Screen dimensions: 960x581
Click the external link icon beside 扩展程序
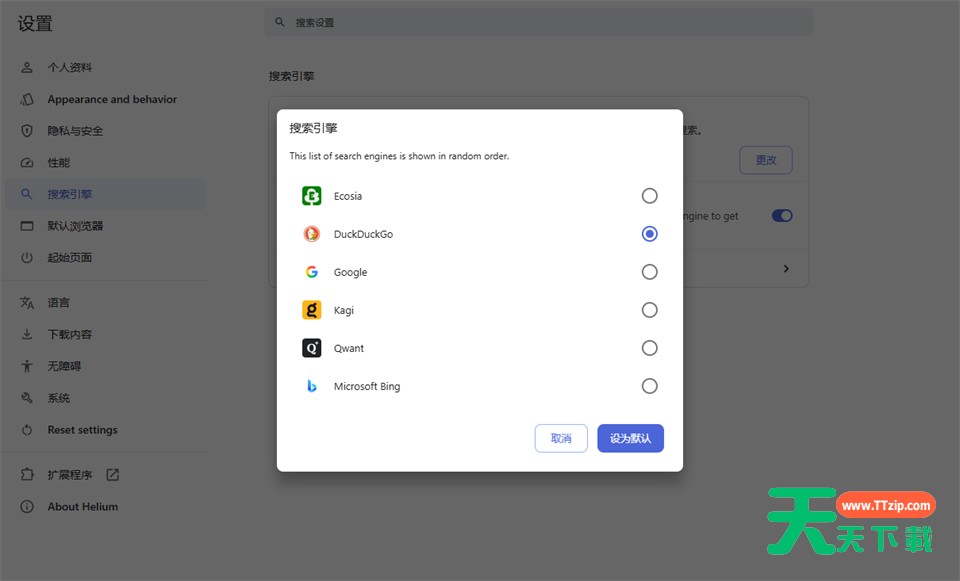(113, 474)
